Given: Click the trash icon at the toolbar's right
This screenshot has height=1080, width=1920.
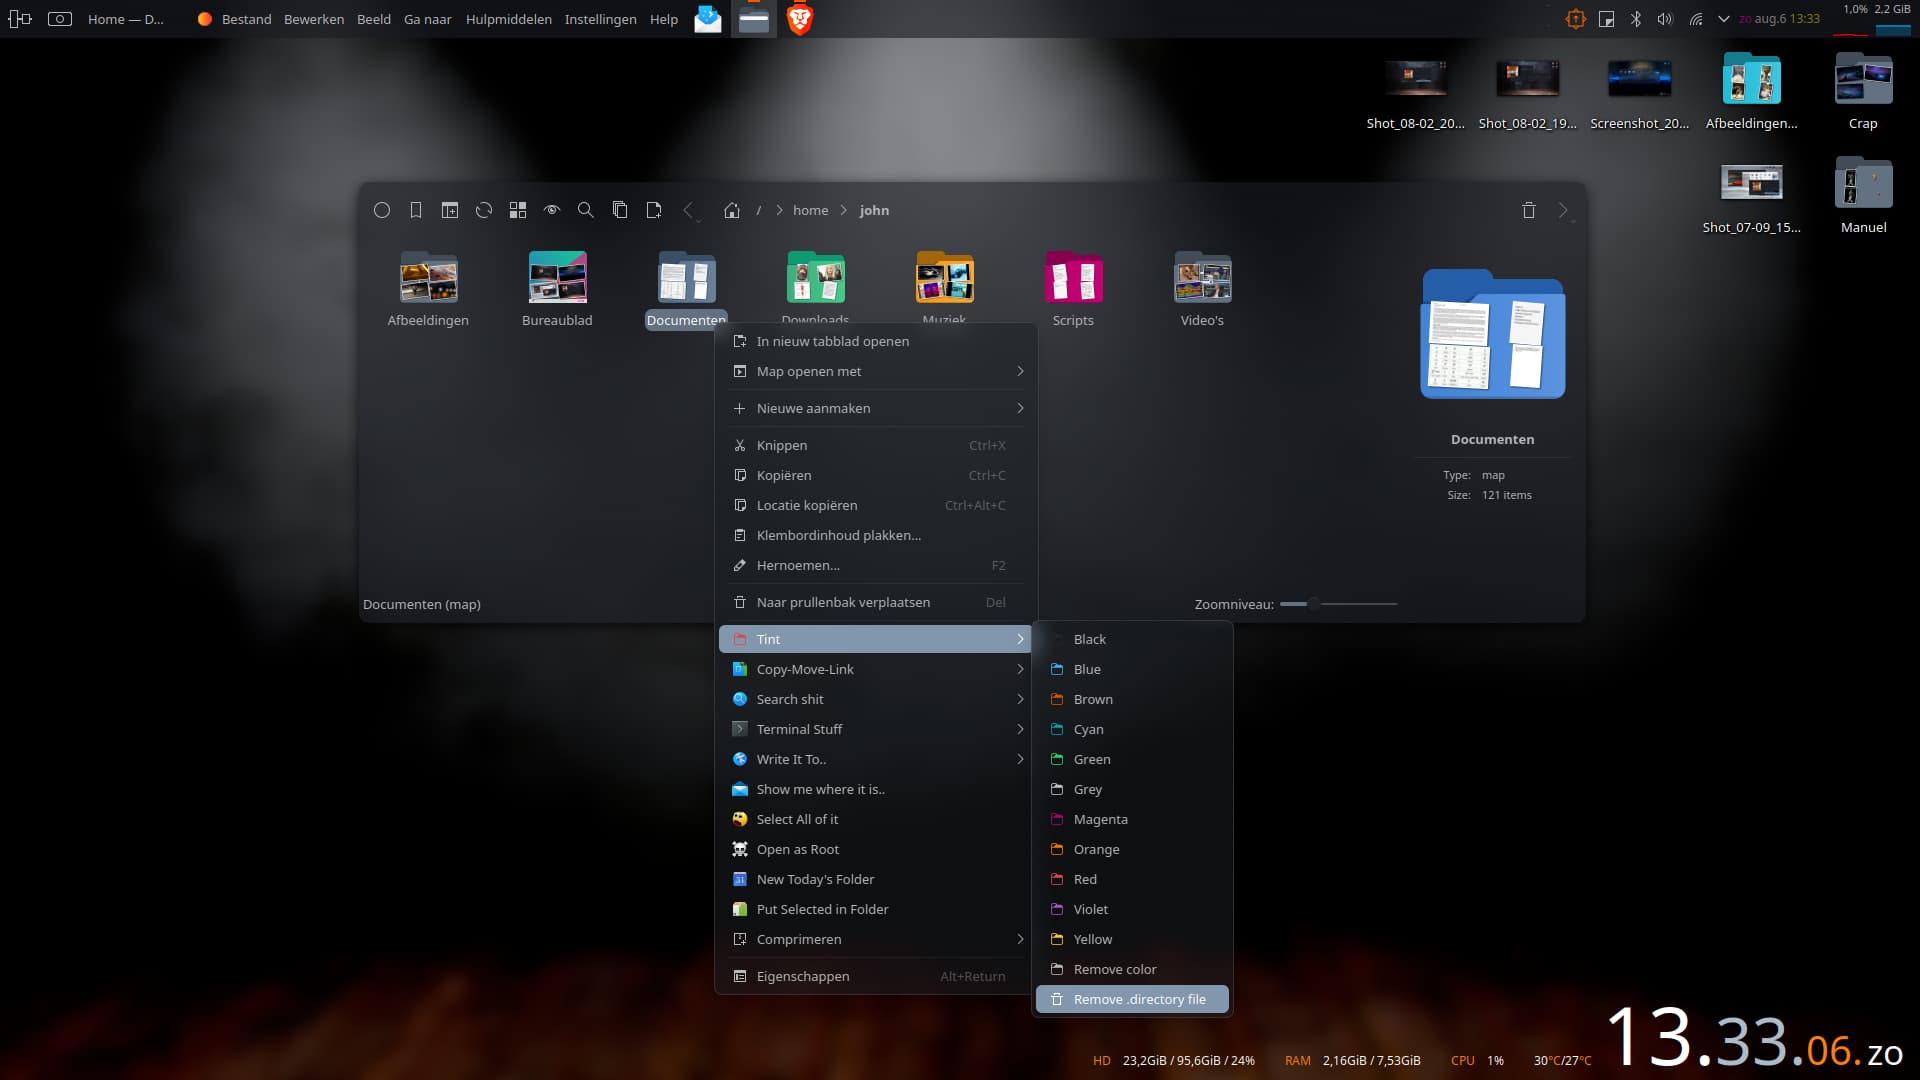Looking at the screenshot, I should click(1529, 210).
